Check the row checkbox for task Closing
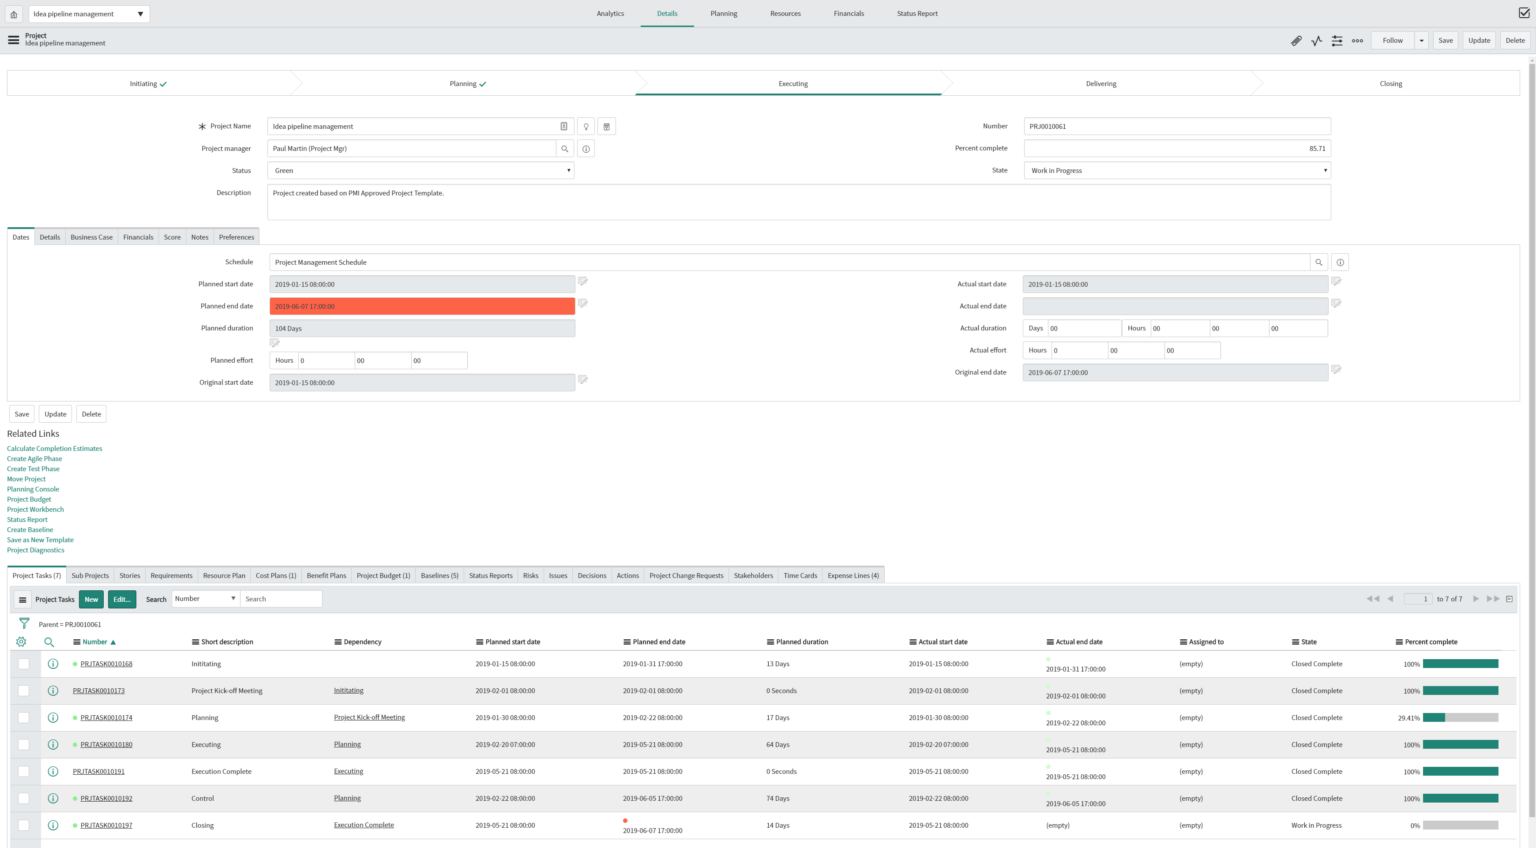Screen dimensions: 1536x848 coord(25,825)
